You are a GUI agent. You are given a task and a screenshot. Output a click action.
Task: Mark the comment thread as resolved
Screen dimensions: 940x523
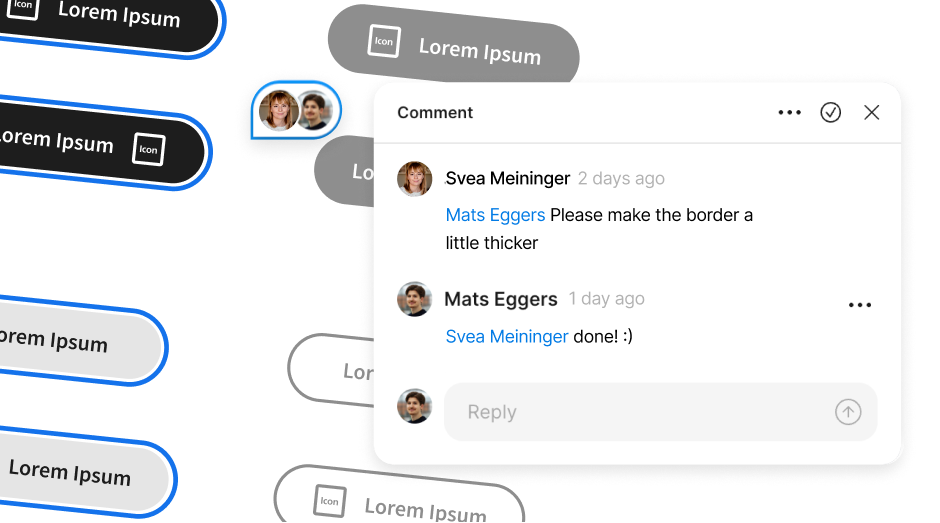[830, 112]
